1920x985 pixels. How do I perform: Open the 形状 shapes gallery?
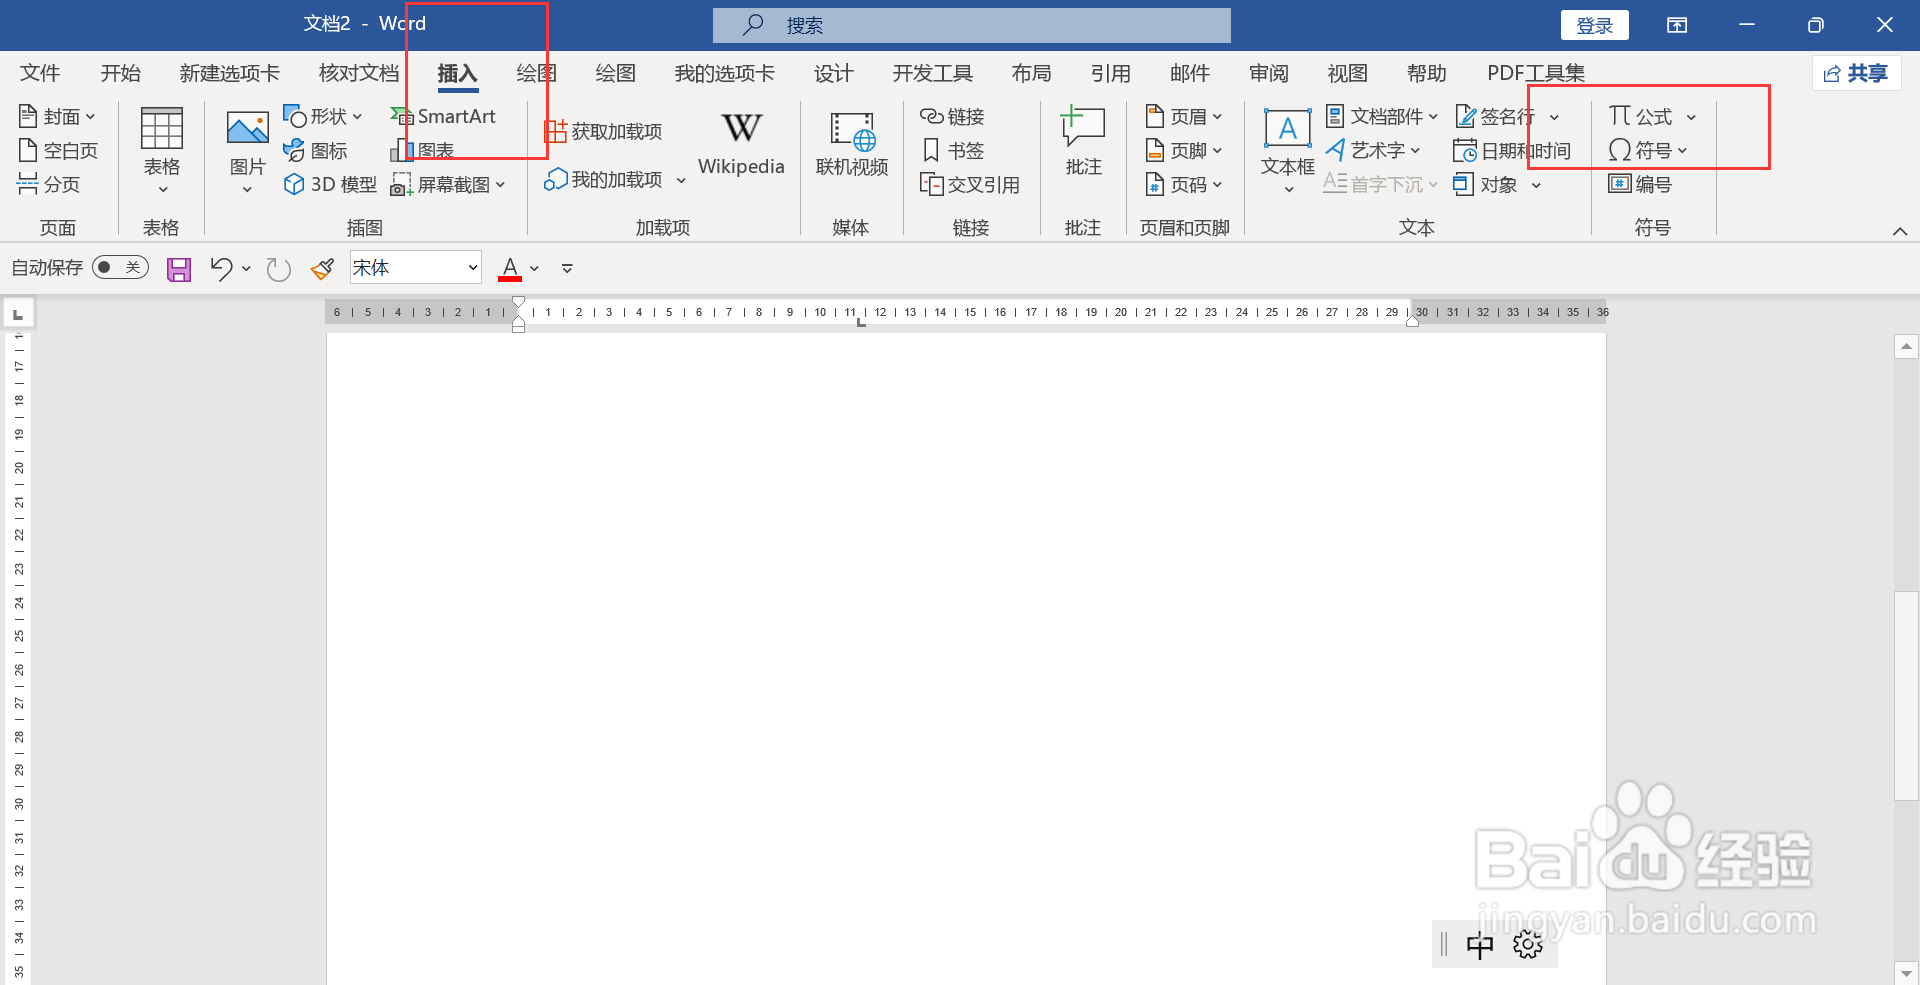(x=322, y=117)
